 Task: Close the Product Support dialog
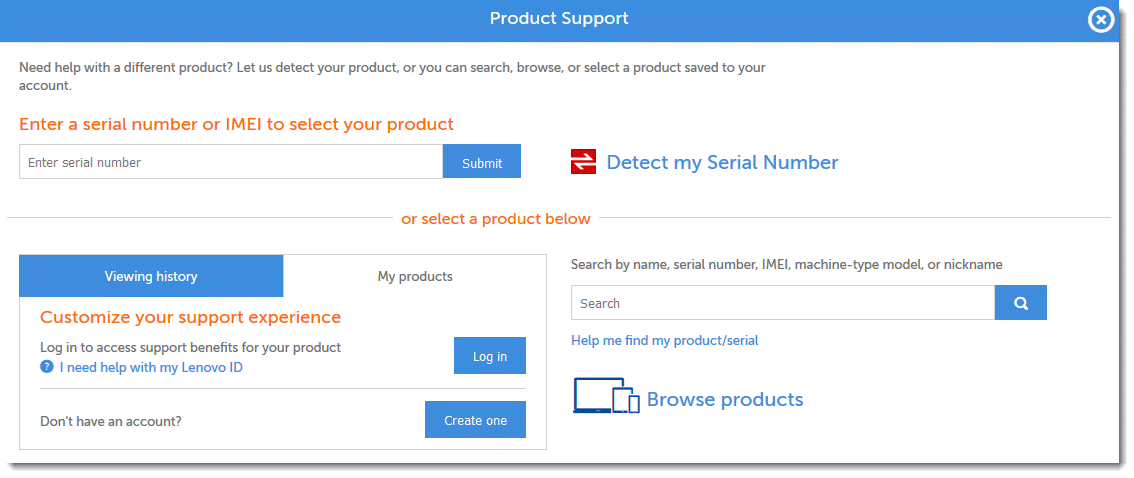pyautogui.click(x=1100, y=20)
